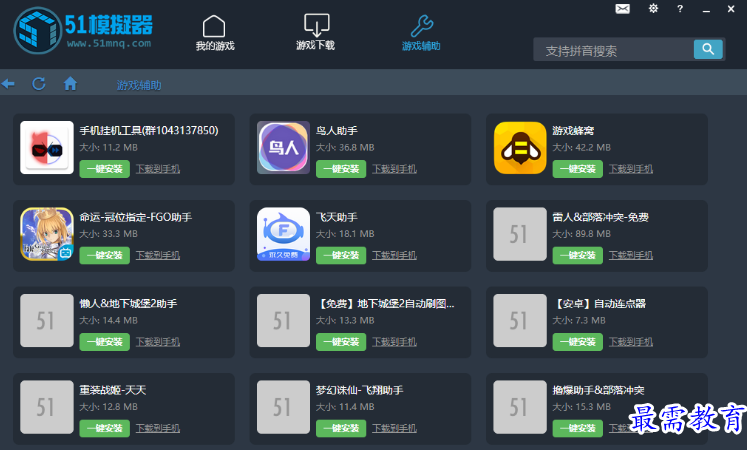
Task: Click 地下城堡2自动刷图 placeholder icon
Action: [x=283, y=320]
